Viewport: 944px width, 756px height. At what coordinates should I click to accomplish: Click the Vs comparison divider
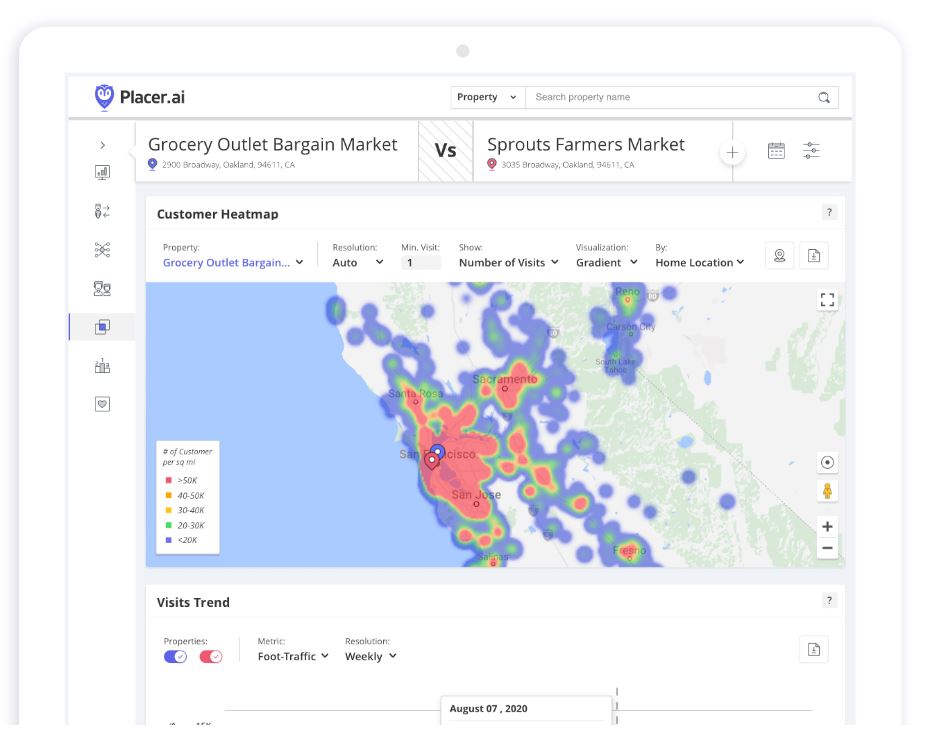click(x=446, y=150)
